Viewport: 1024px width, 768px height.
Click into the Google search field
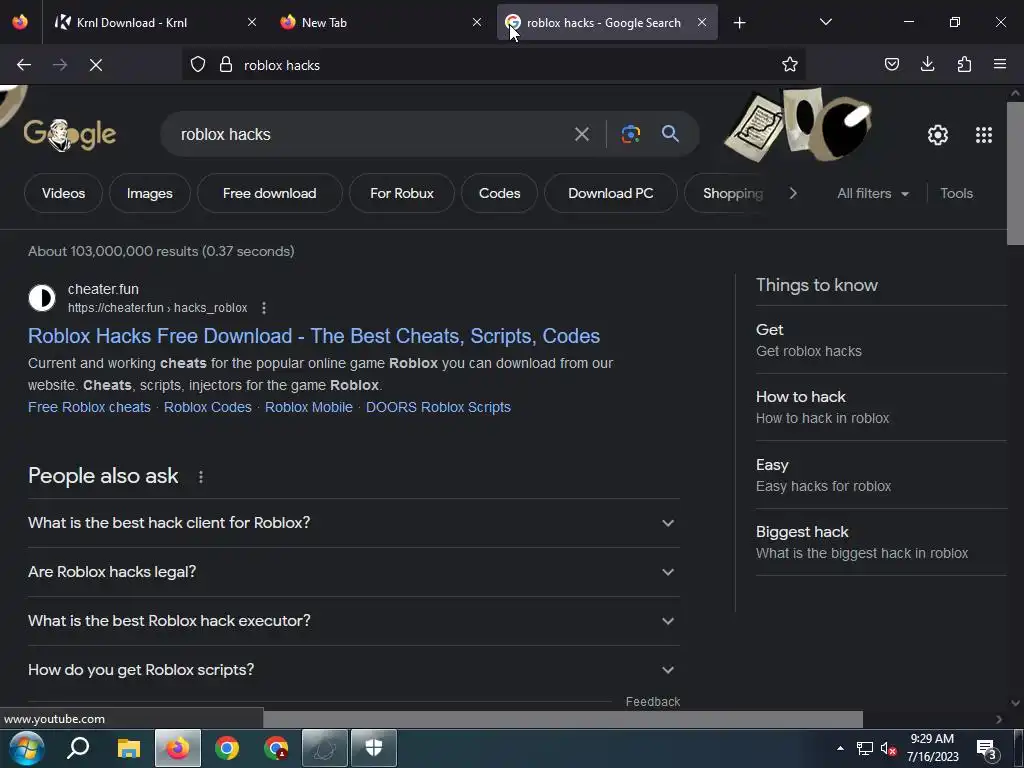[372, 135]
